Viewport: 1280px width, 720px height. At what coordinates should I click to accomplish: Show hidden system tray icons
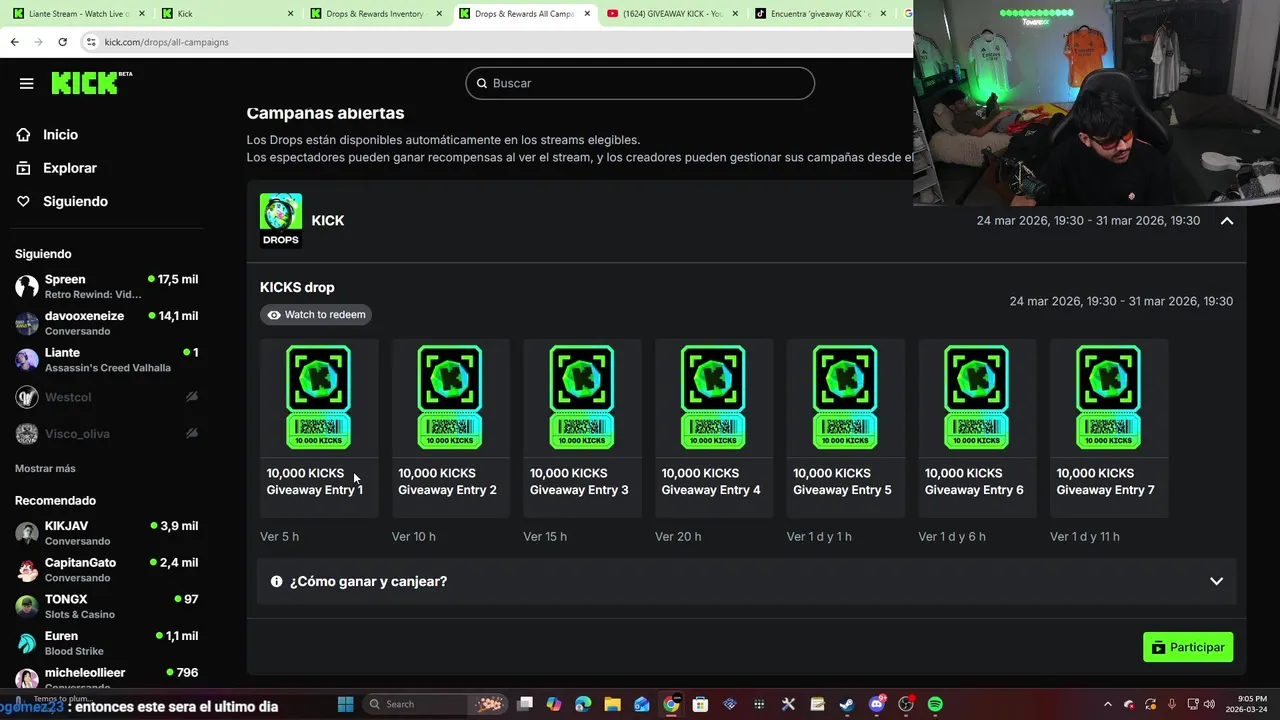(x=1107, y=704)
